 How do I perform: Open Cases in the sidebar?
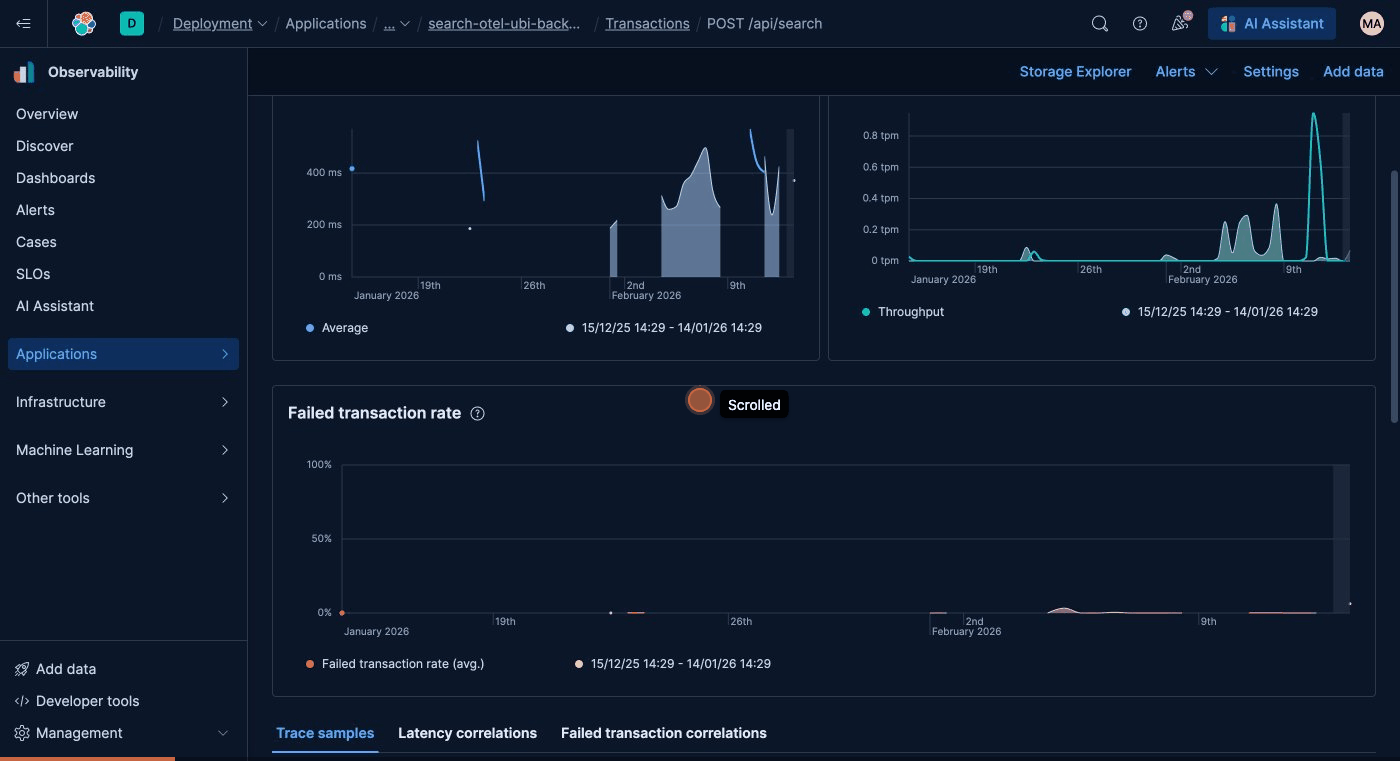(x=36, y=242)
